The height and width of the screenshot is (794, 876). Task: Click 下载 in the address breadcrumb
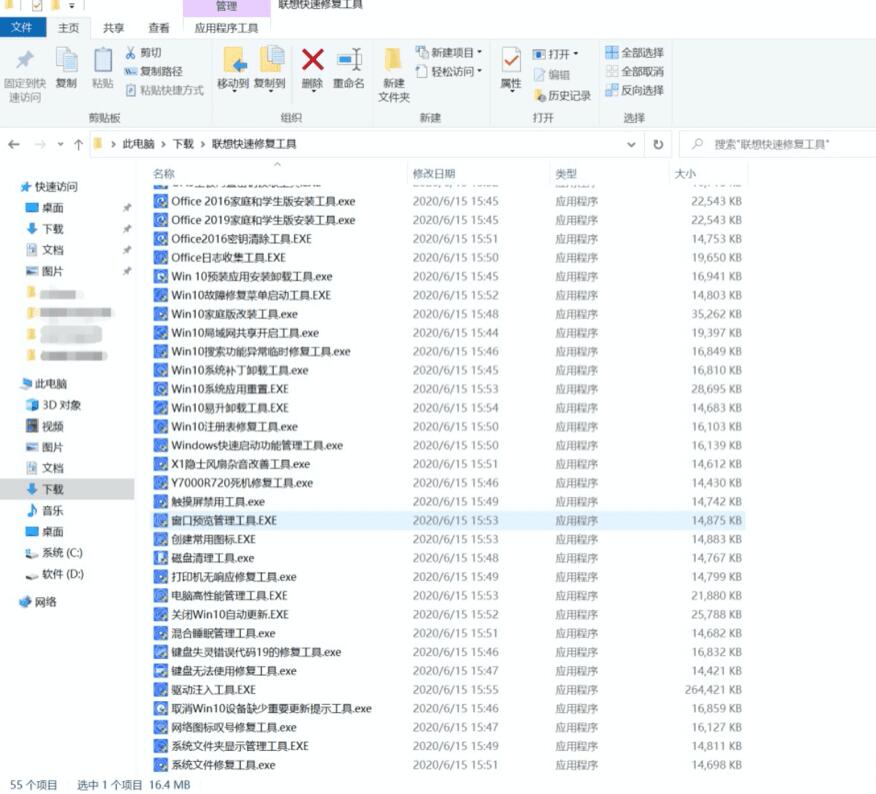[183, 144]
